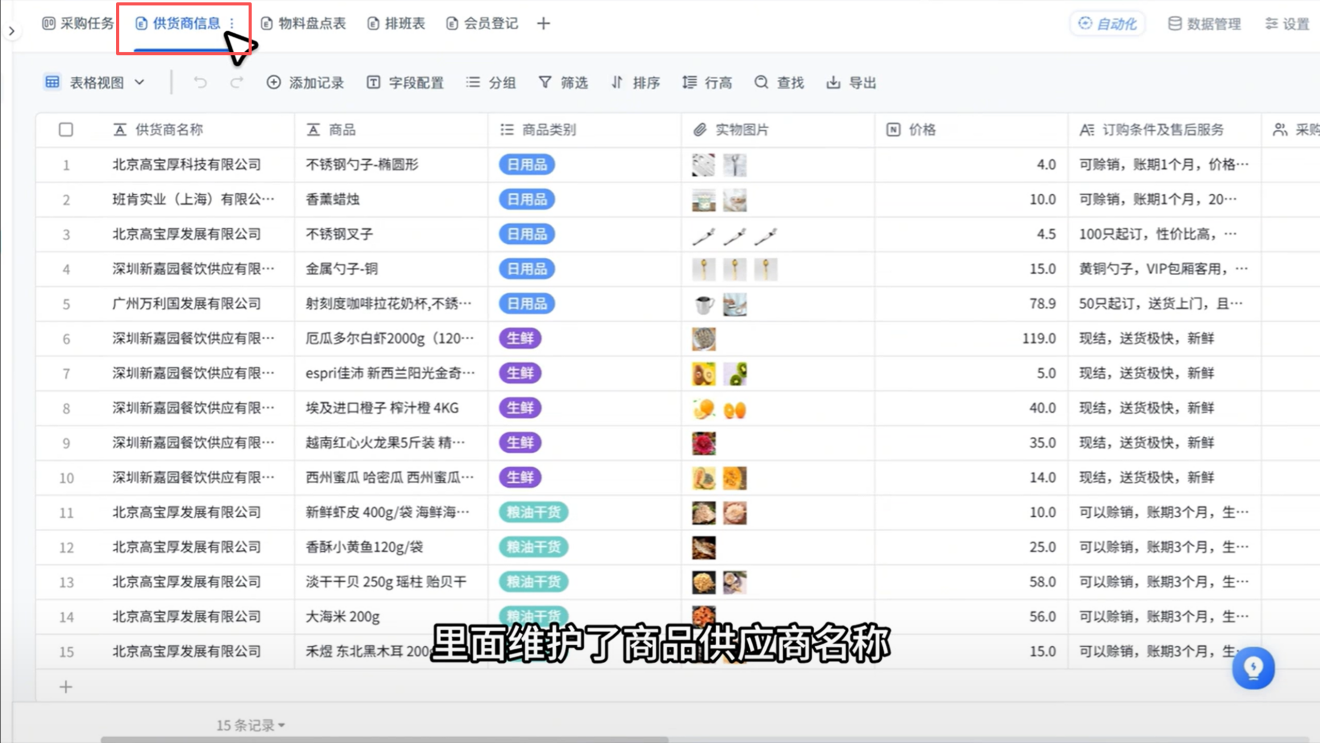The width and height of the screenshot is (1320, 743).
Task: Select the 会员登记 tab
Action: coord(482,23)
